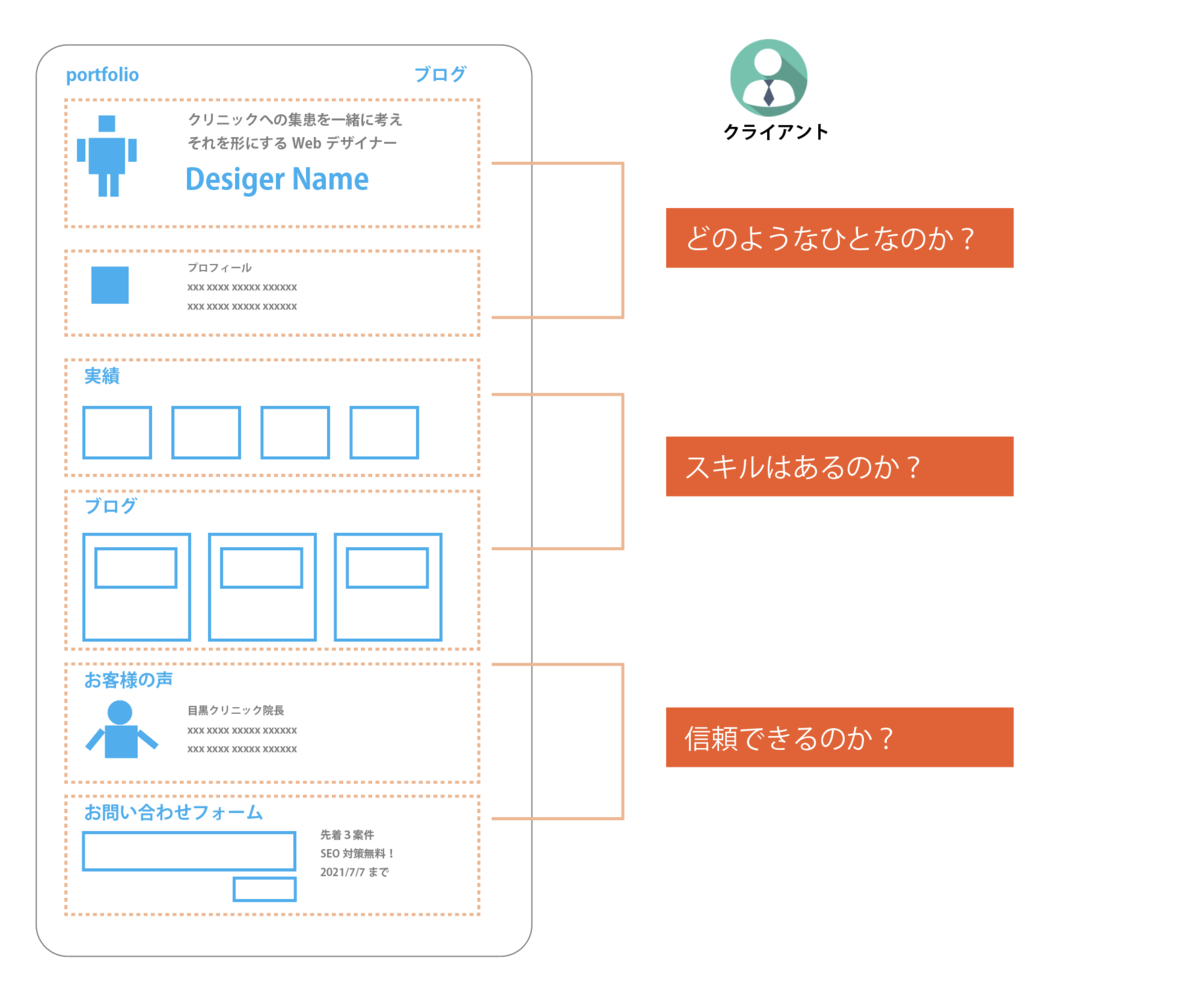Focus the wide input box in お問い合わせフォーム

189,851
